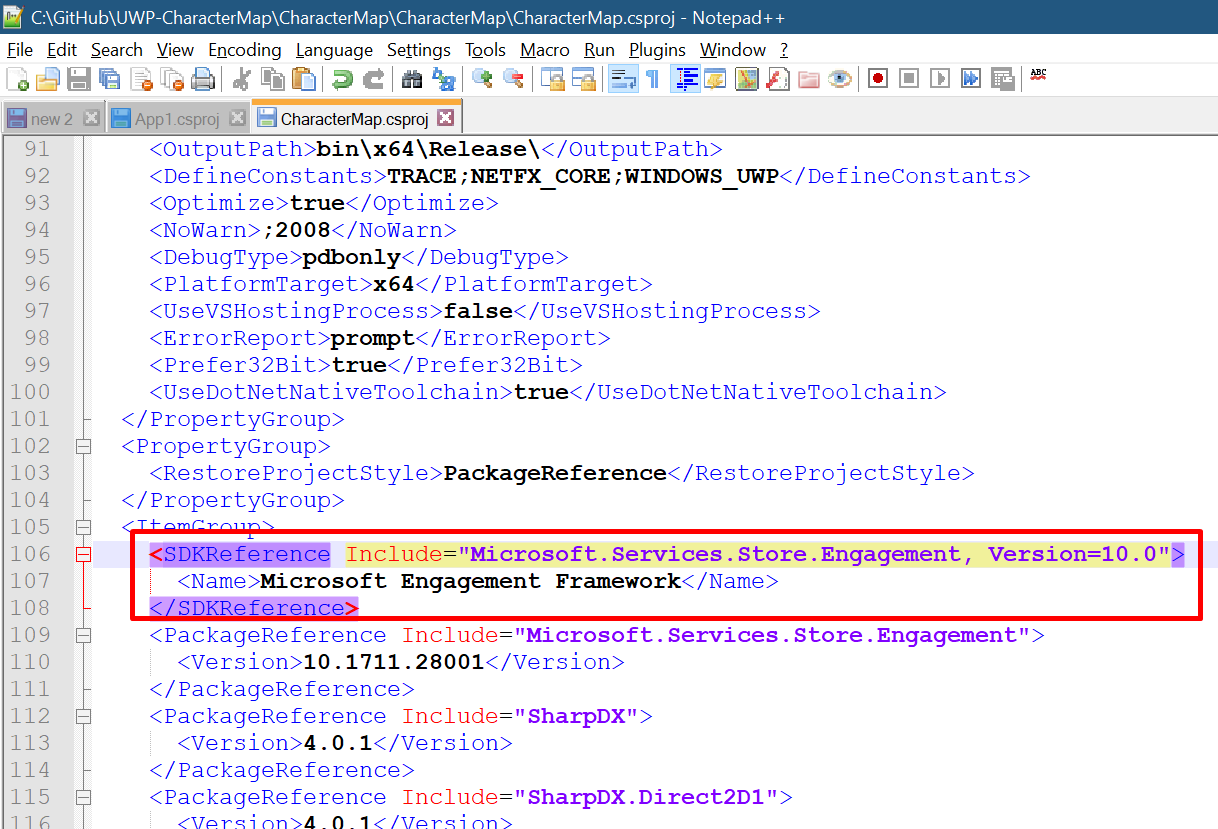Collapse the SDKReference fold at line 106
Screen dimensions: 1218x829
[x=83, y=554]
